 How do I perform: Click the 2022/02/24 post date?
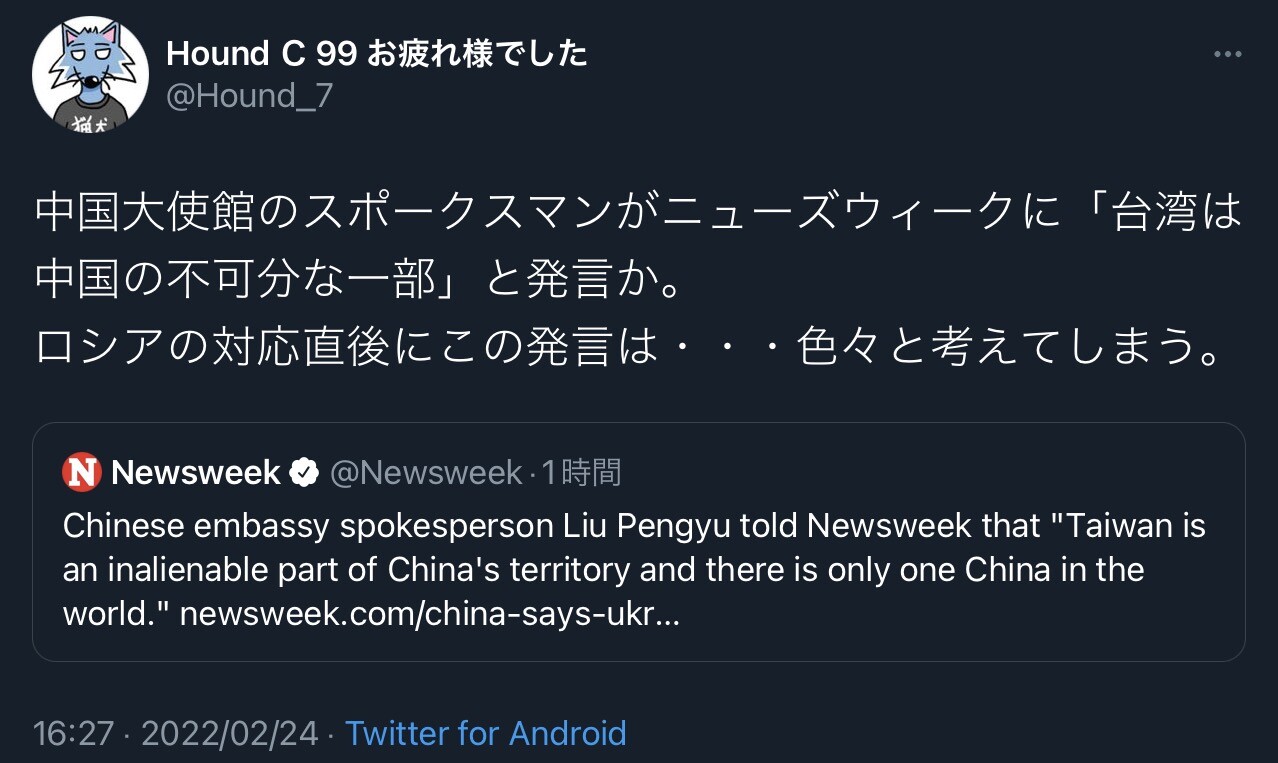click(x=229, y=733)
